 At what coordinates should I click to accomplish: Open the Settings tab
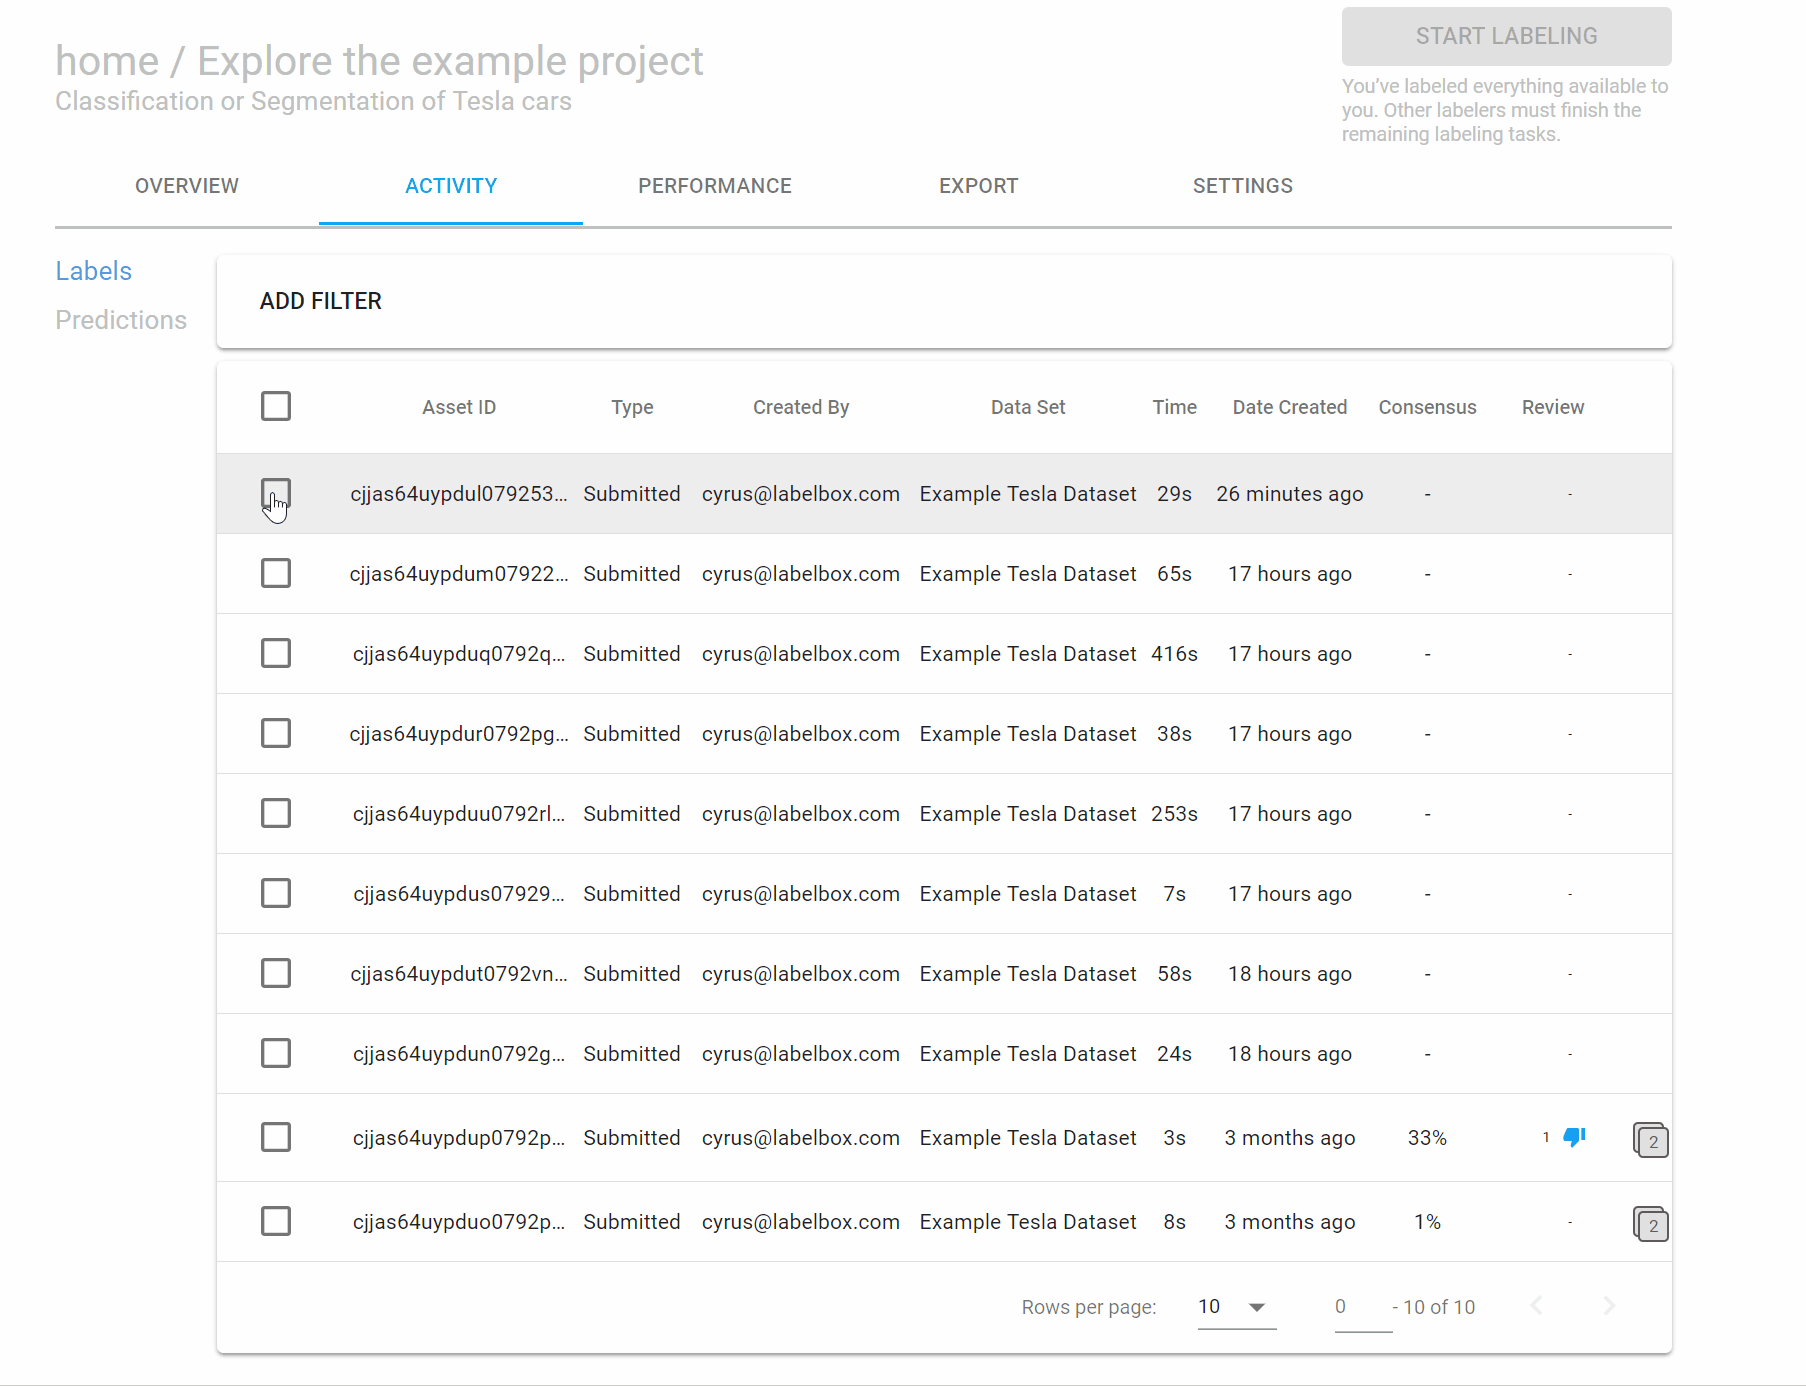coord(1243,186)
